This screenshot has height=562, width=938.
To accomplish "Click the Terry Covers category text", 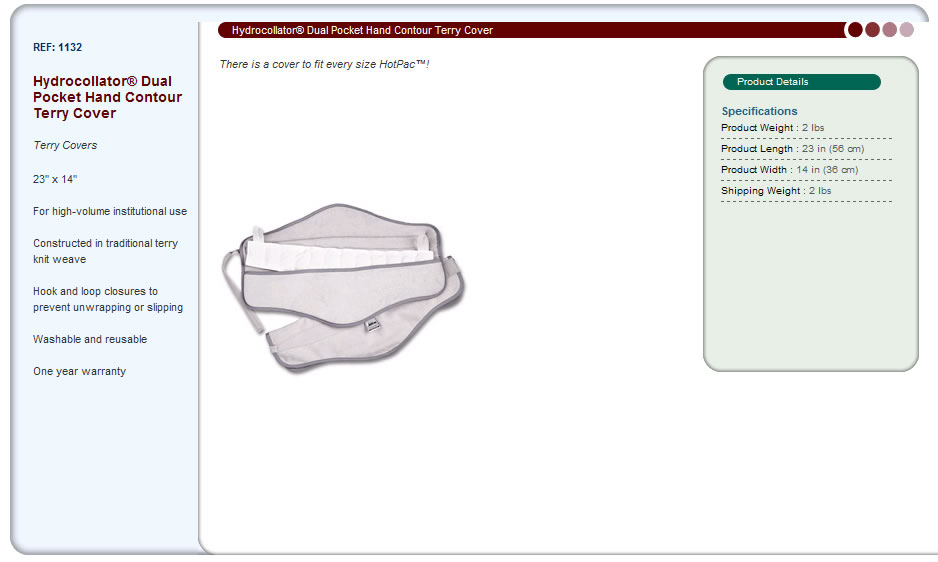I will (65, 145).
